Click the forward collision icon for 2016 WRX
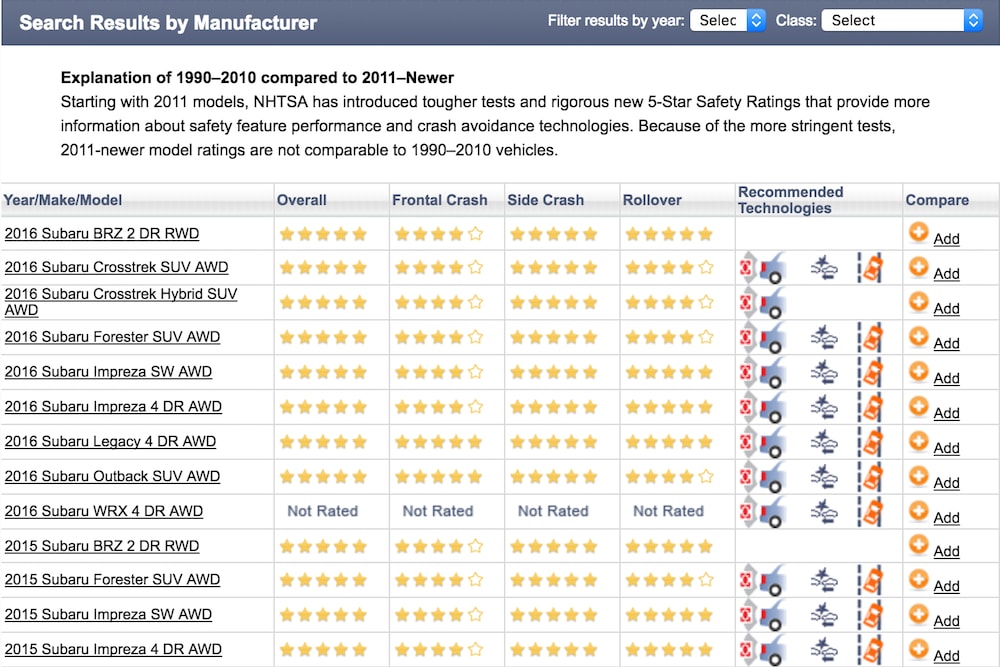The height and width of the screenshot is (667, 1000). tap(824, 512)
